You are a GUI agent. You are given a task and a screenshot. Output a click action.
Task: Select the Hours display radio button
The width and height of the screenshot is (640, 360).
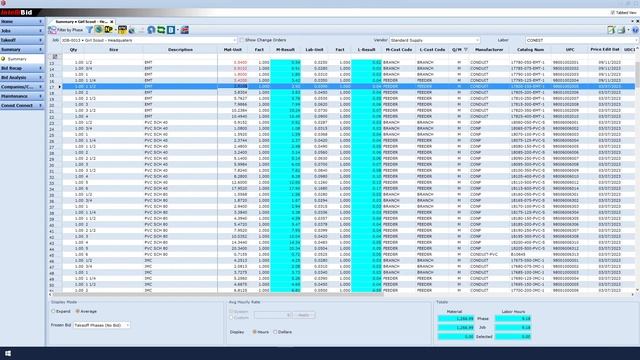coord(255,332)
